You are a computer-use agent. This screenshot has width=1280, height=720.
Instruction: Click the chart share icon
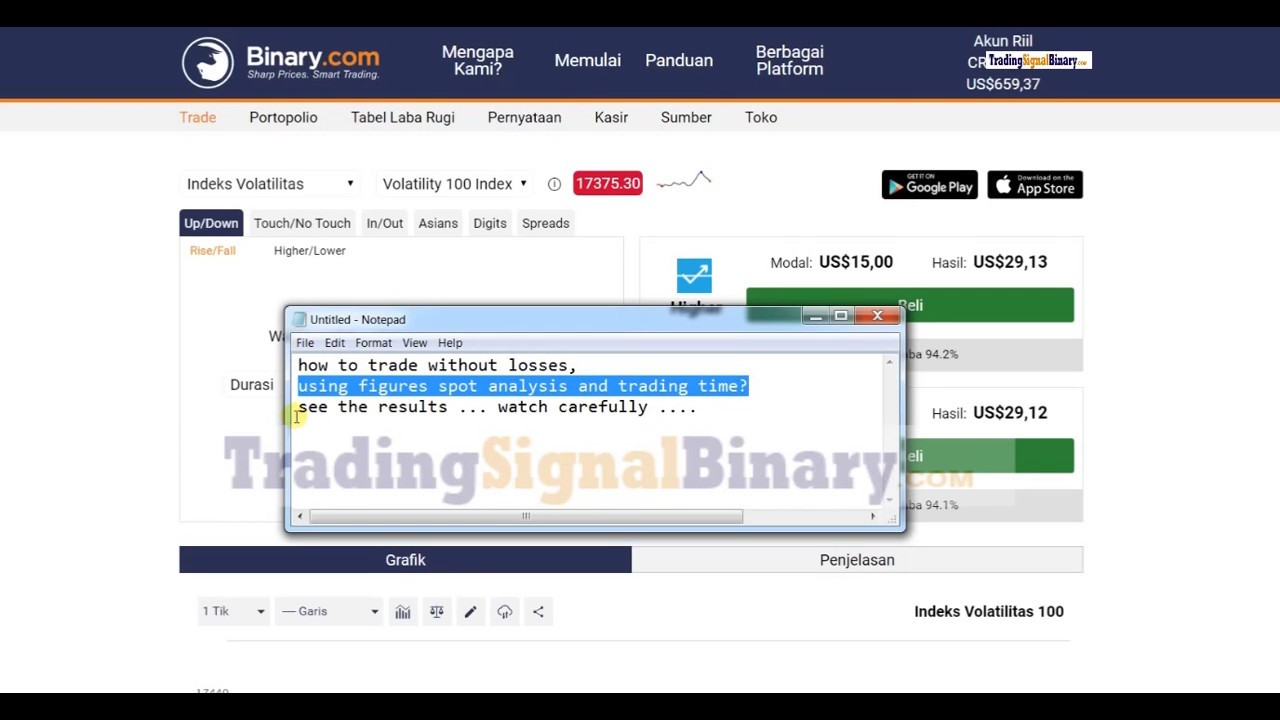click(x=538, y=612)
